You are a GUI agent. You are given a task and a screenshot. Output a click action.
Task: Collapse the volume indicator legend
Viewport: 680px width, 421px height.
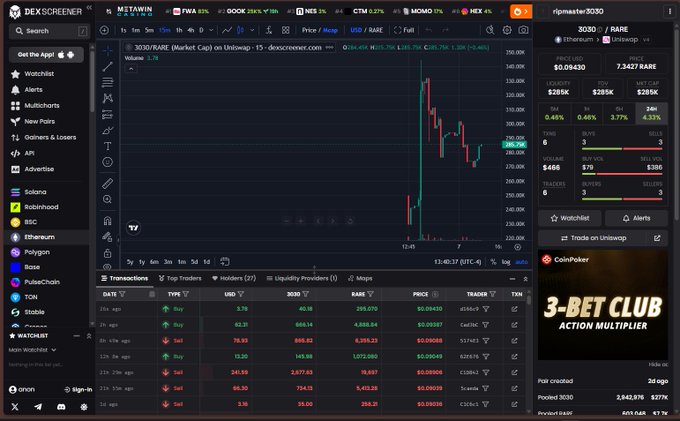click(131, 69)
